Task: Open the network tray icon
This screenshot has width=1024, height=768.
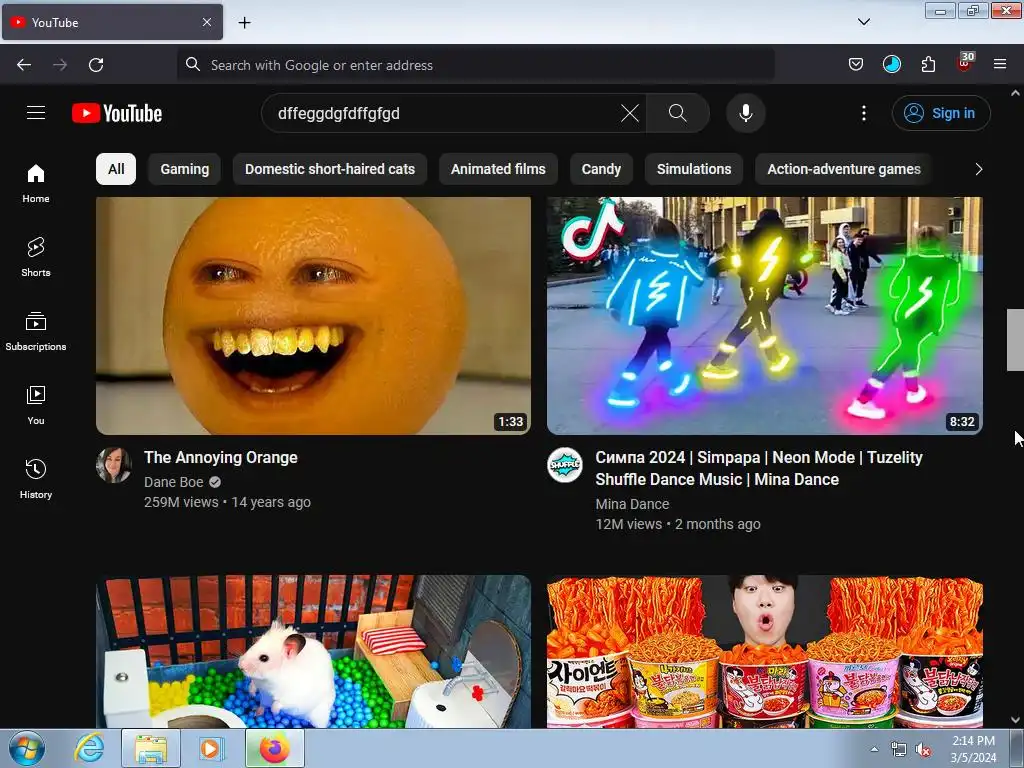Action: point(899,750)
